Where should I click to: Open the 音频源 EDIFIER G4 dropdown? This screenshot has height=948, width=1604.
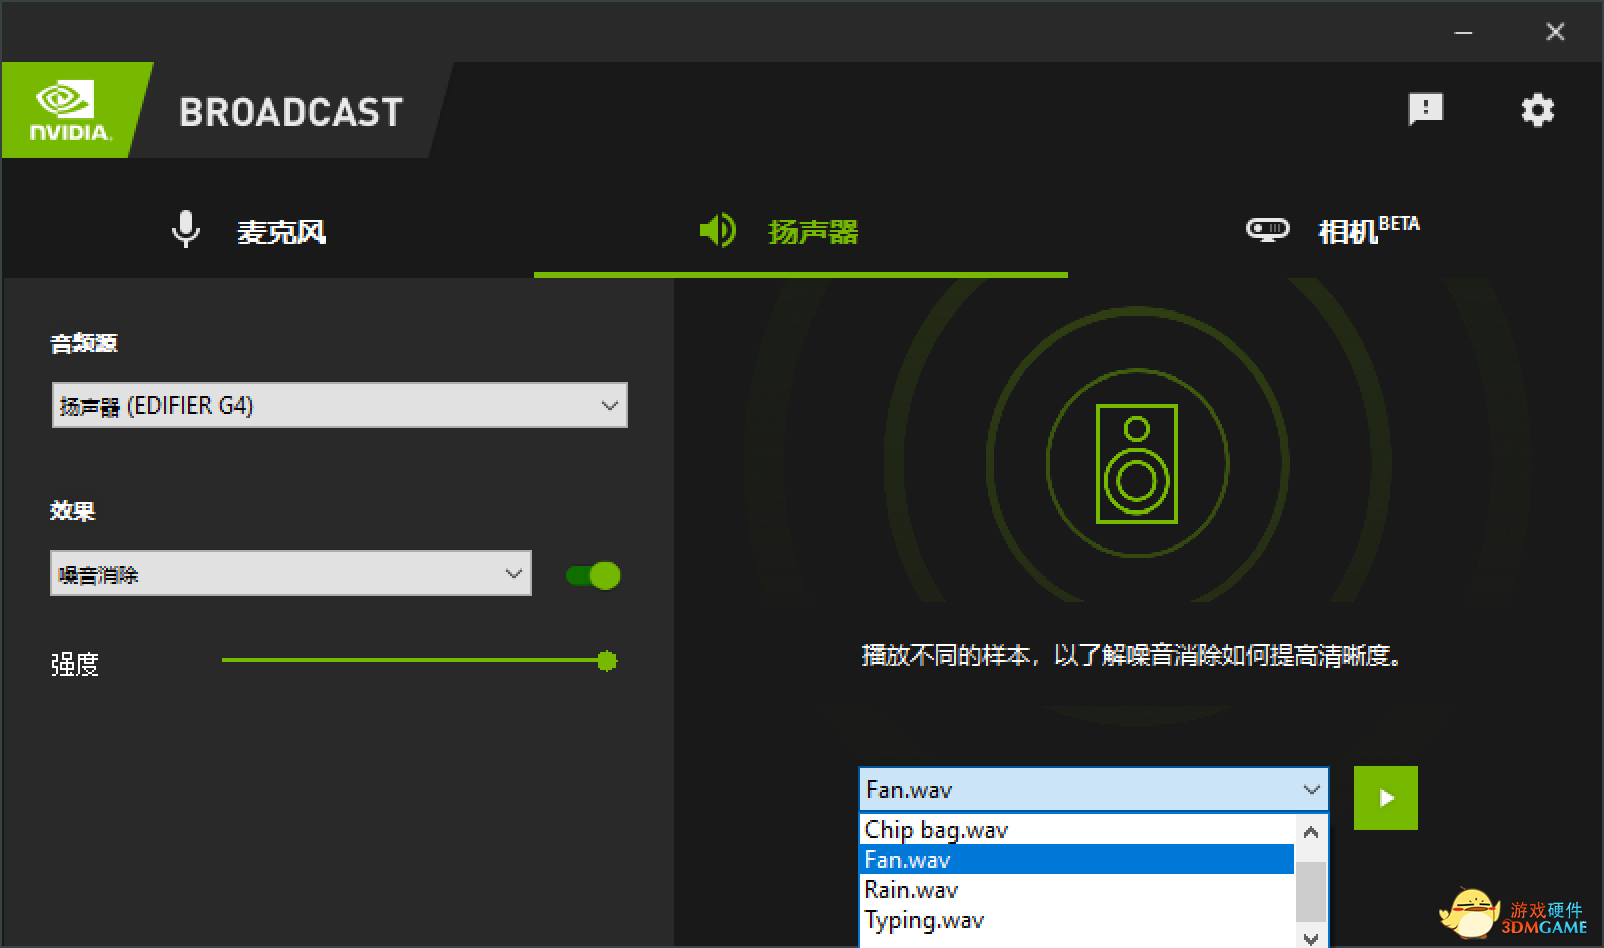(339, 405)
